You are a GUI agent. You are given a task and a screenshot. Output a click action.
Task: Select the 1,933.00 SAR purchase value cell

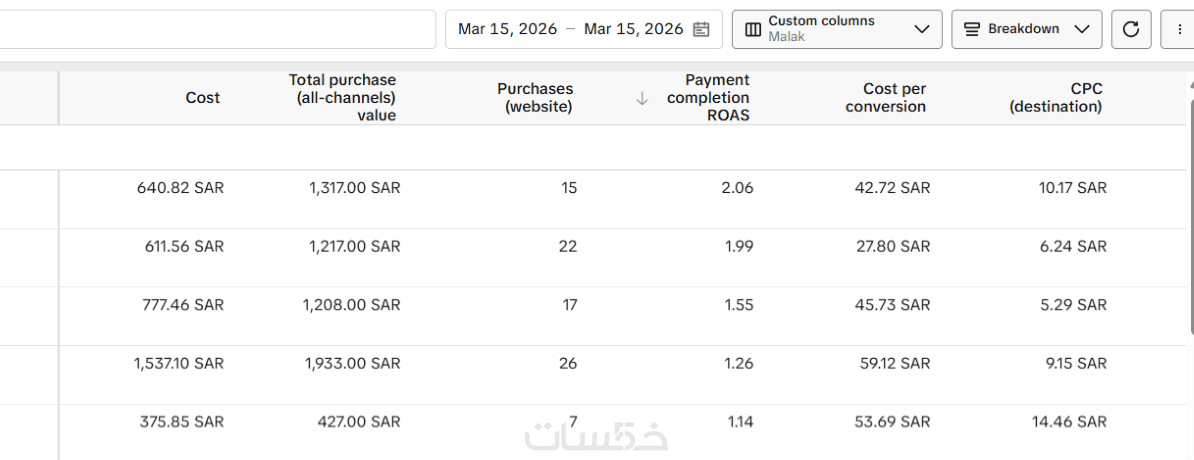click(x=352, y=363)
